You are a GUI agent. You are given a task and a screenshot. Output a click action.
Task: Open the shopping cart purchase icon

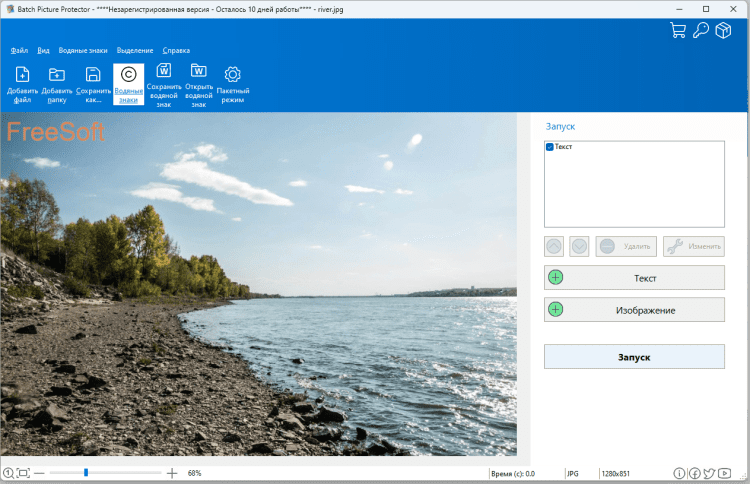click(x=678, y=30)
